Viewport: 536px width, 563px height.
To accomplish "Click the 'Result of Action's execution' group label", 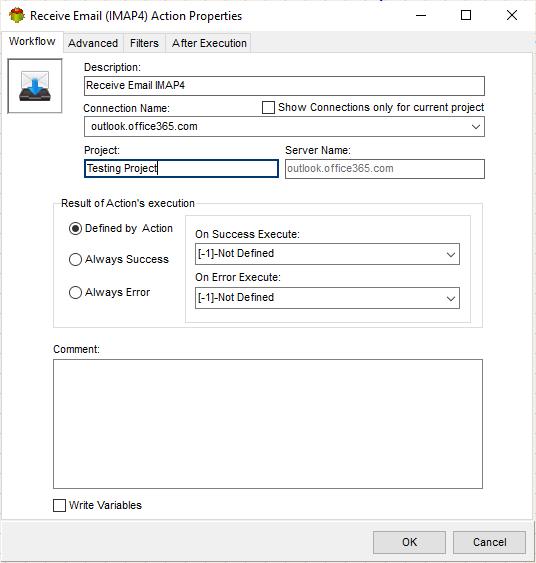I will 128,203.
